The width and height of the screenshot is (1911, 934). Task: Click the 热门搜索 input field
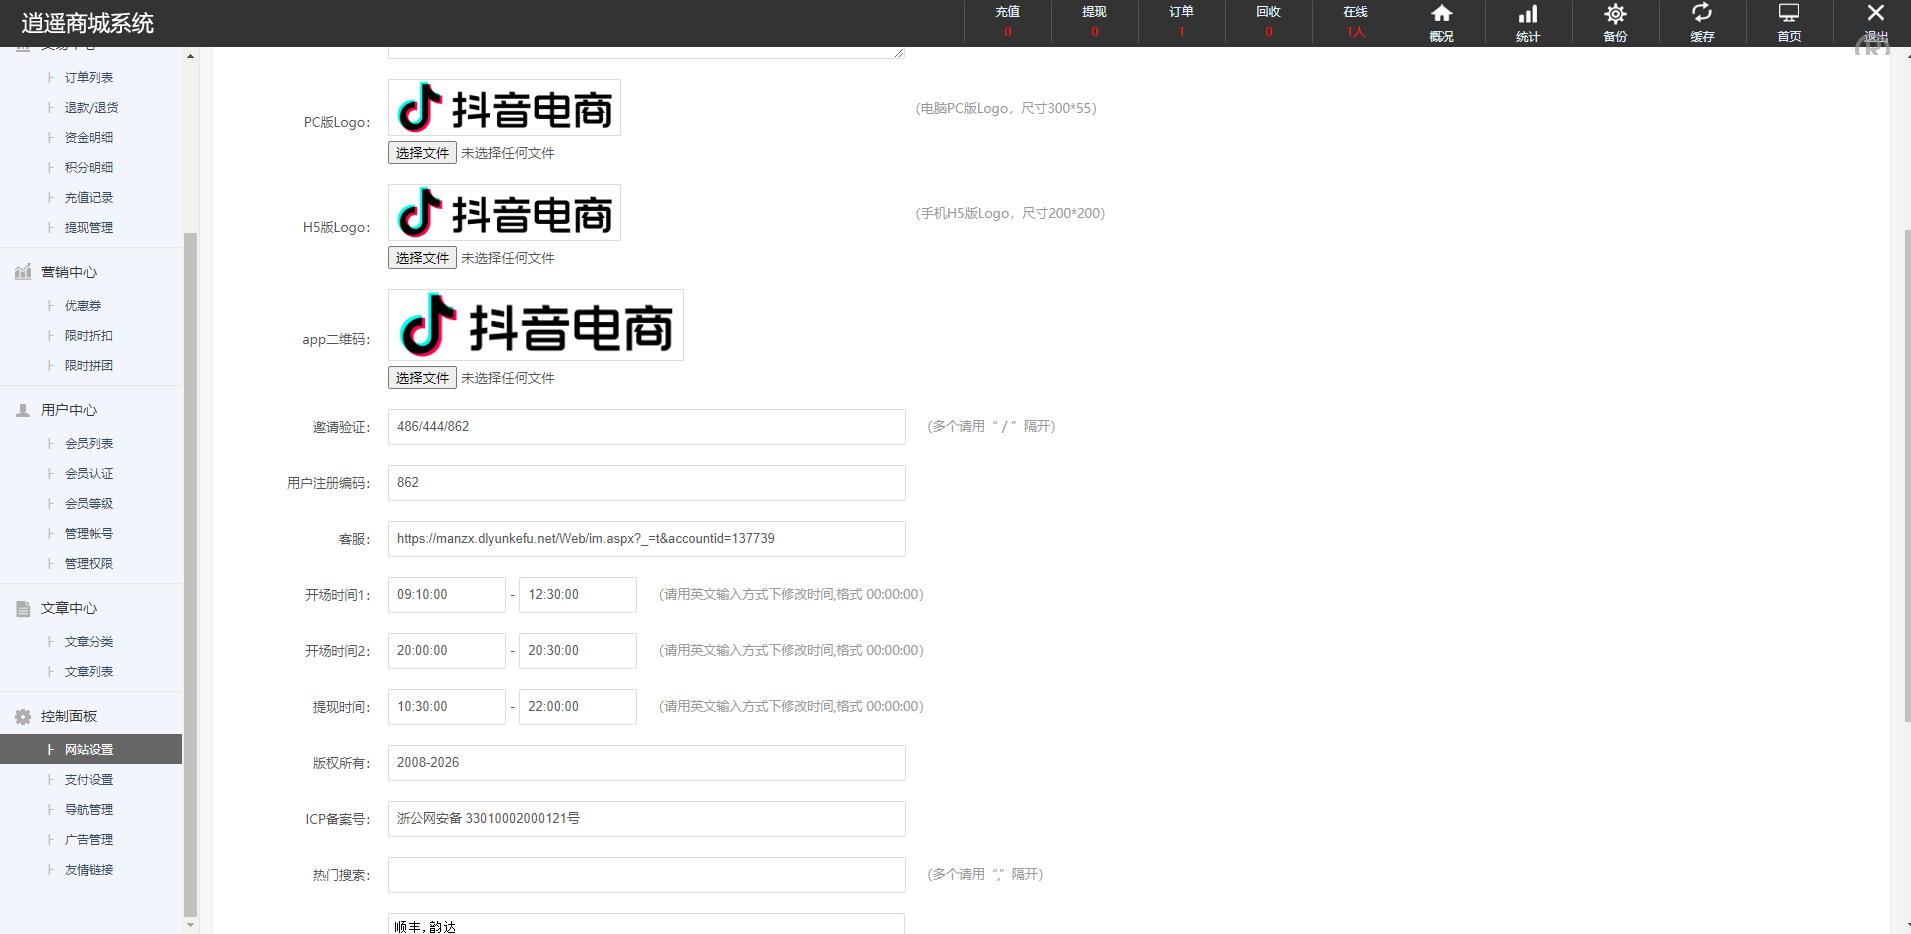pos(646,875)
